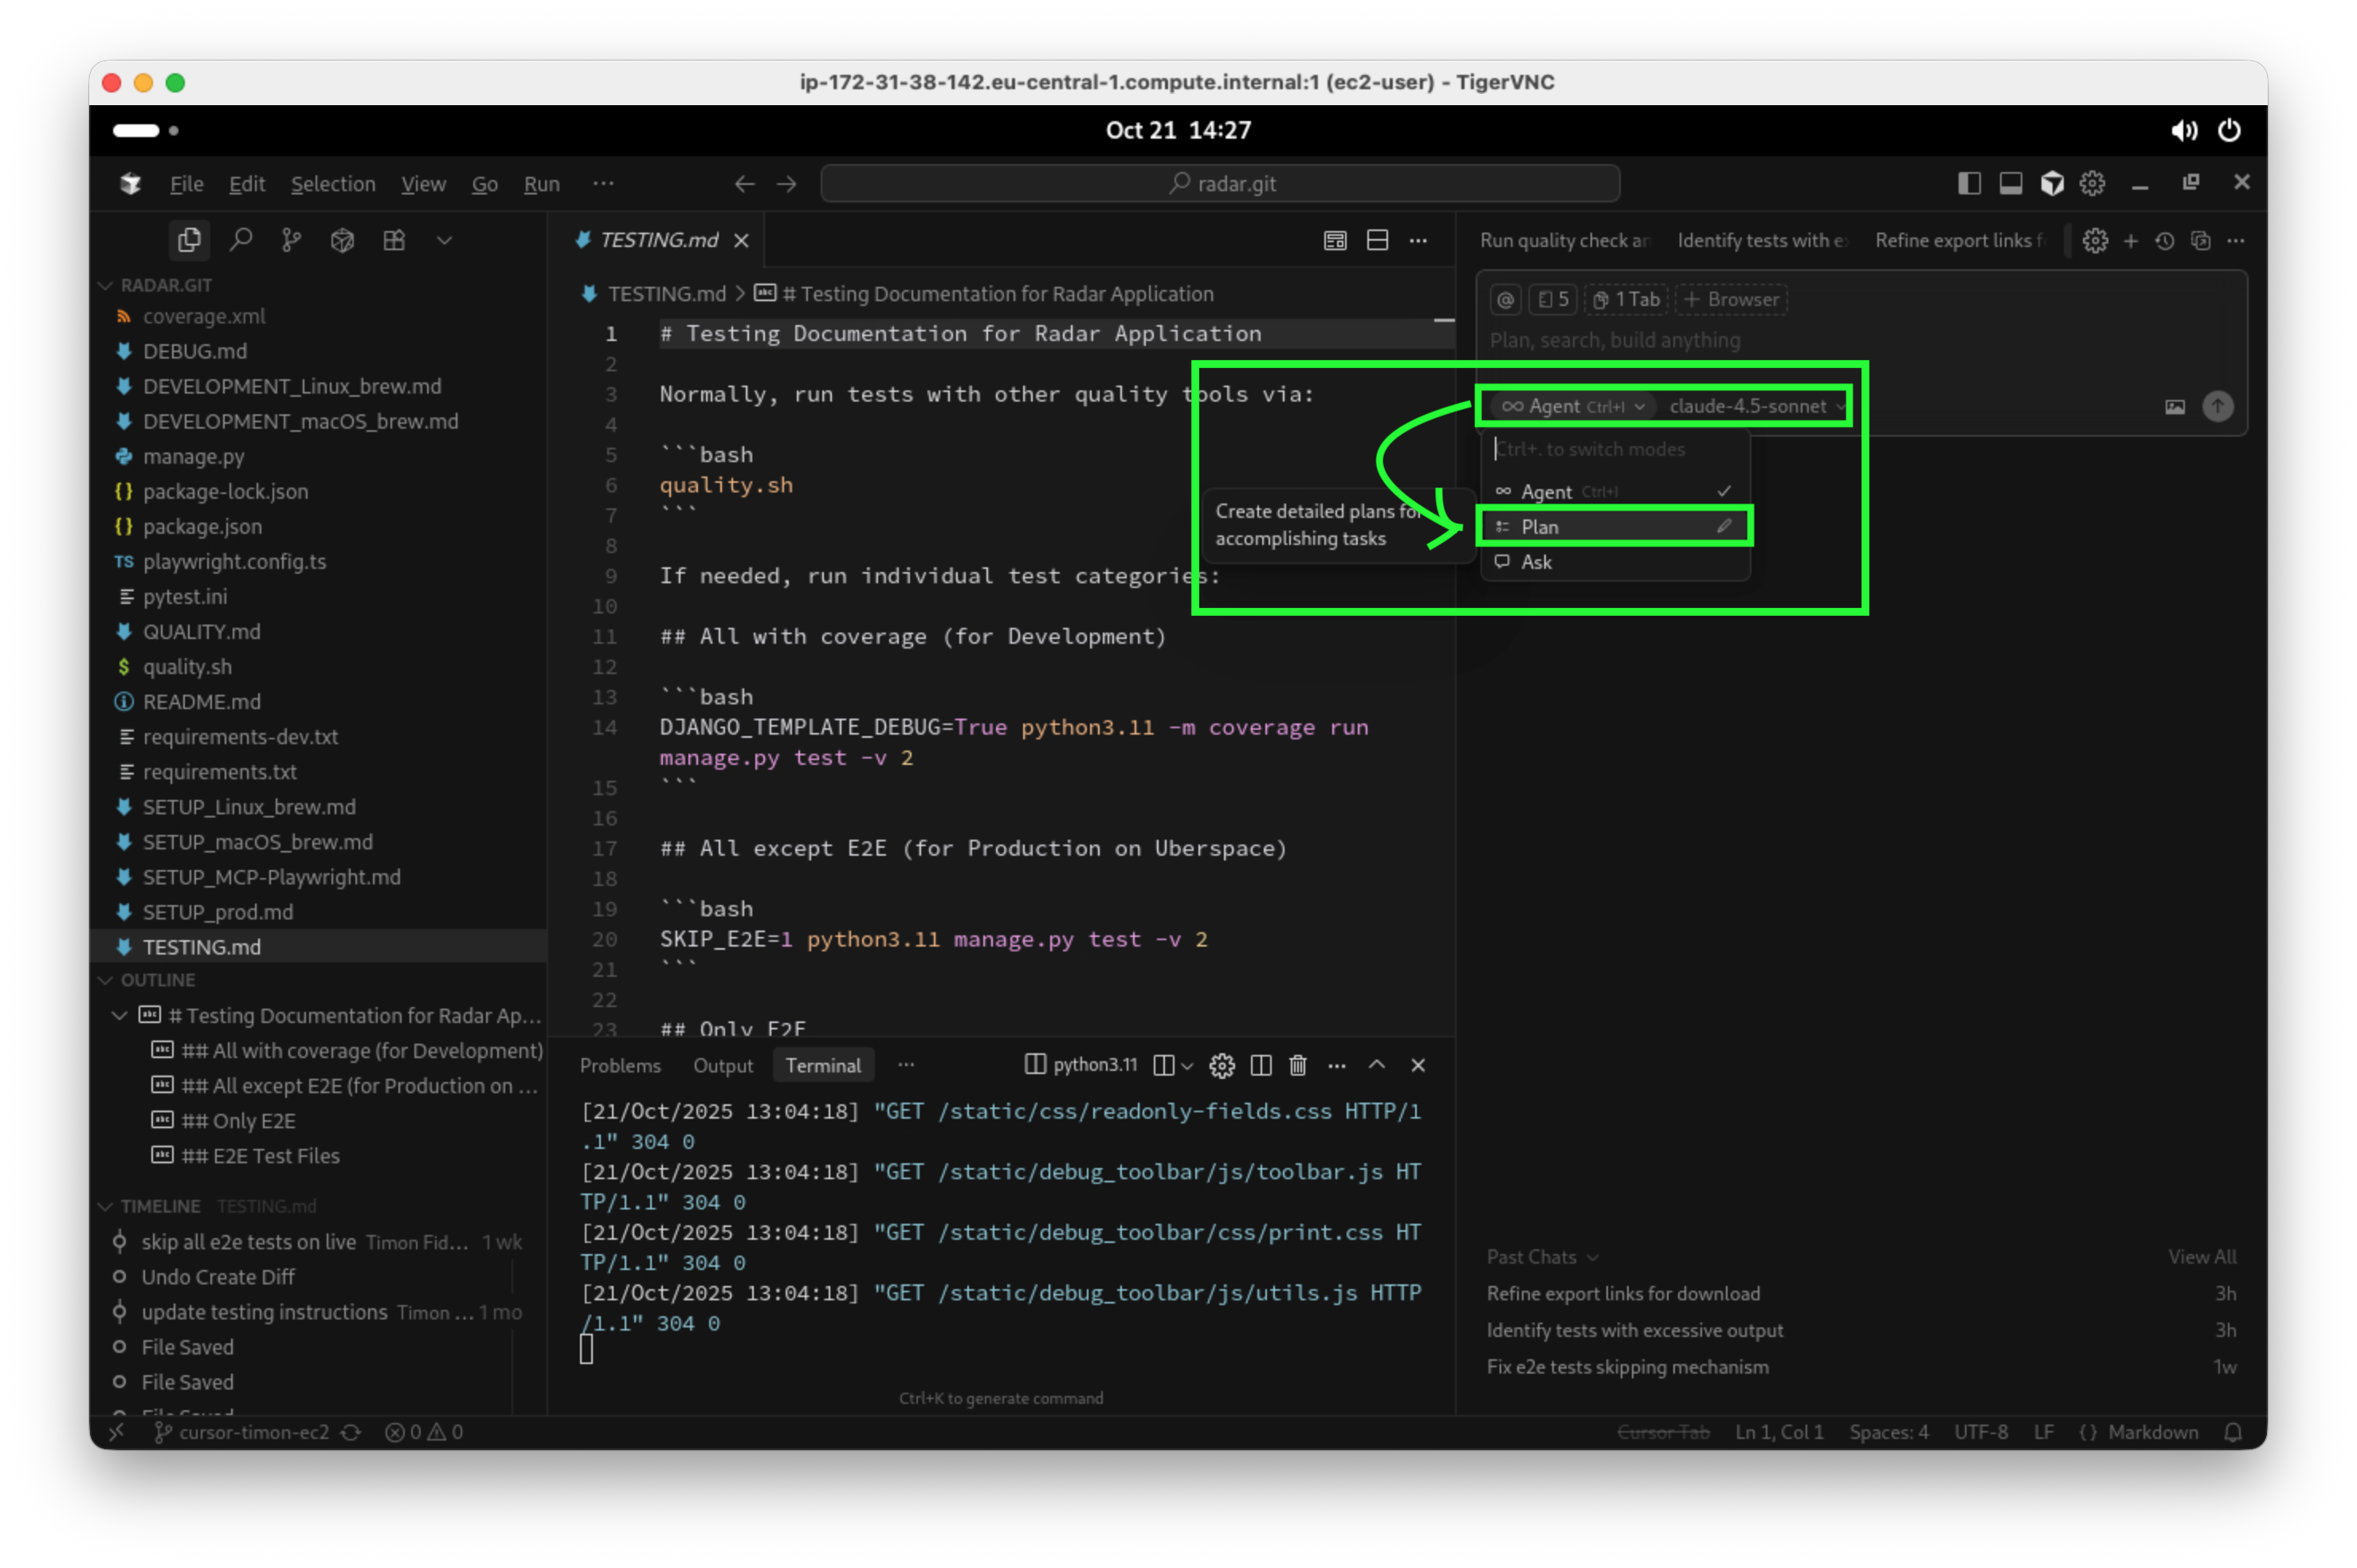Kill terminal with the trash icon
The height and width of the screenshot is (1568, 2357).
tap(1298, 1065)
